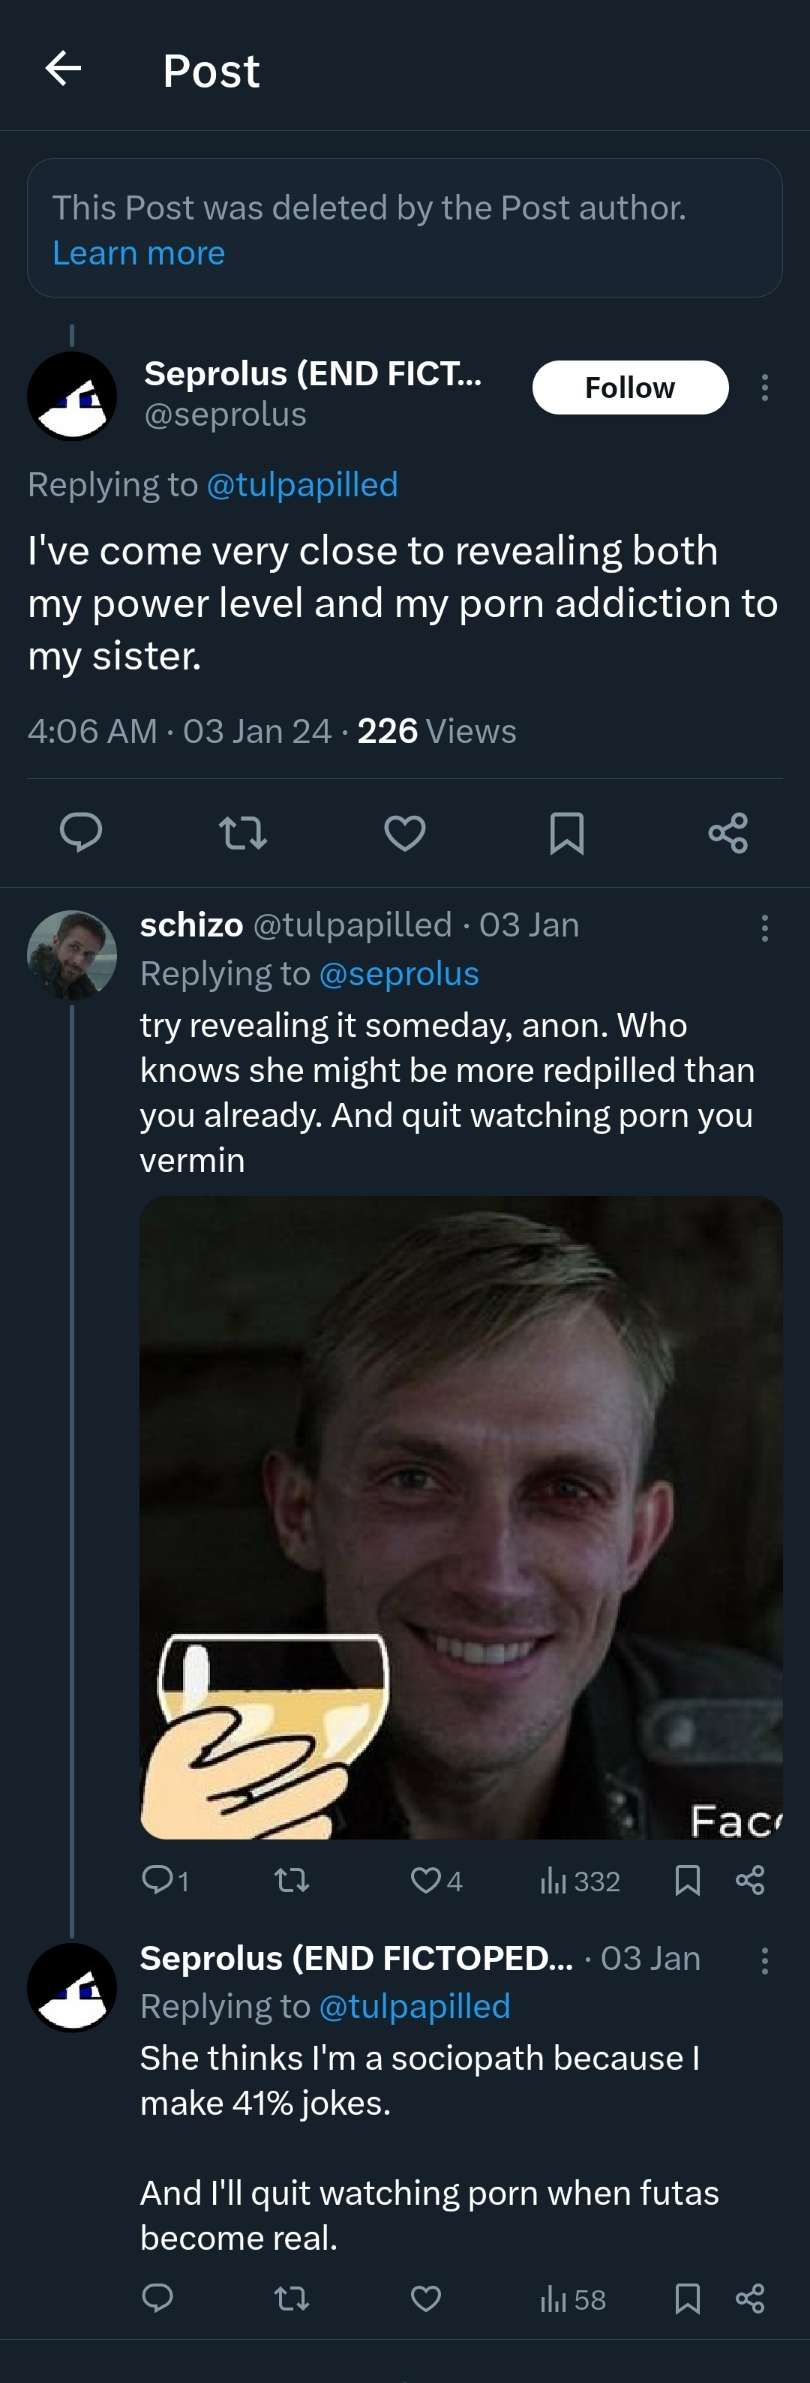The width and height of the screenshot is (810, 2383).
Task: Like the main post
Action: pos(405,832)
